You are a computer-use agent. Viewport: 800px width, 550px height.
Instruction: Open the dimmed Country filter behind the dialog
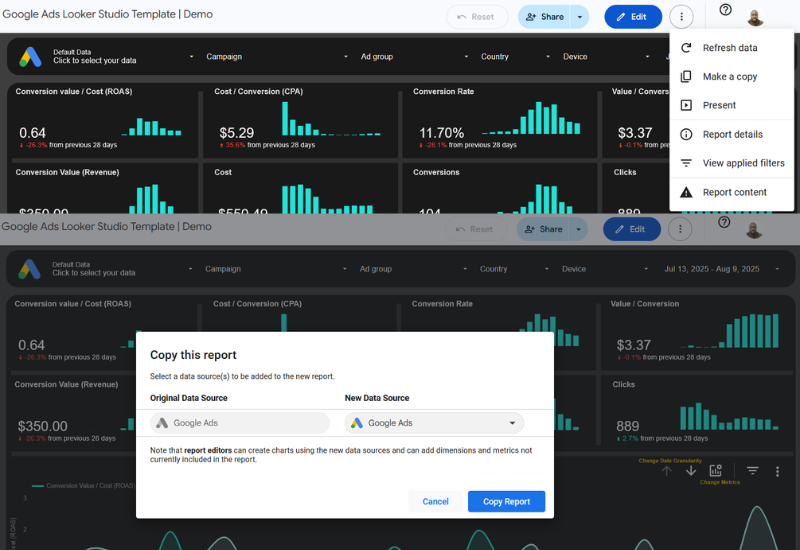(x=514, y=269)
